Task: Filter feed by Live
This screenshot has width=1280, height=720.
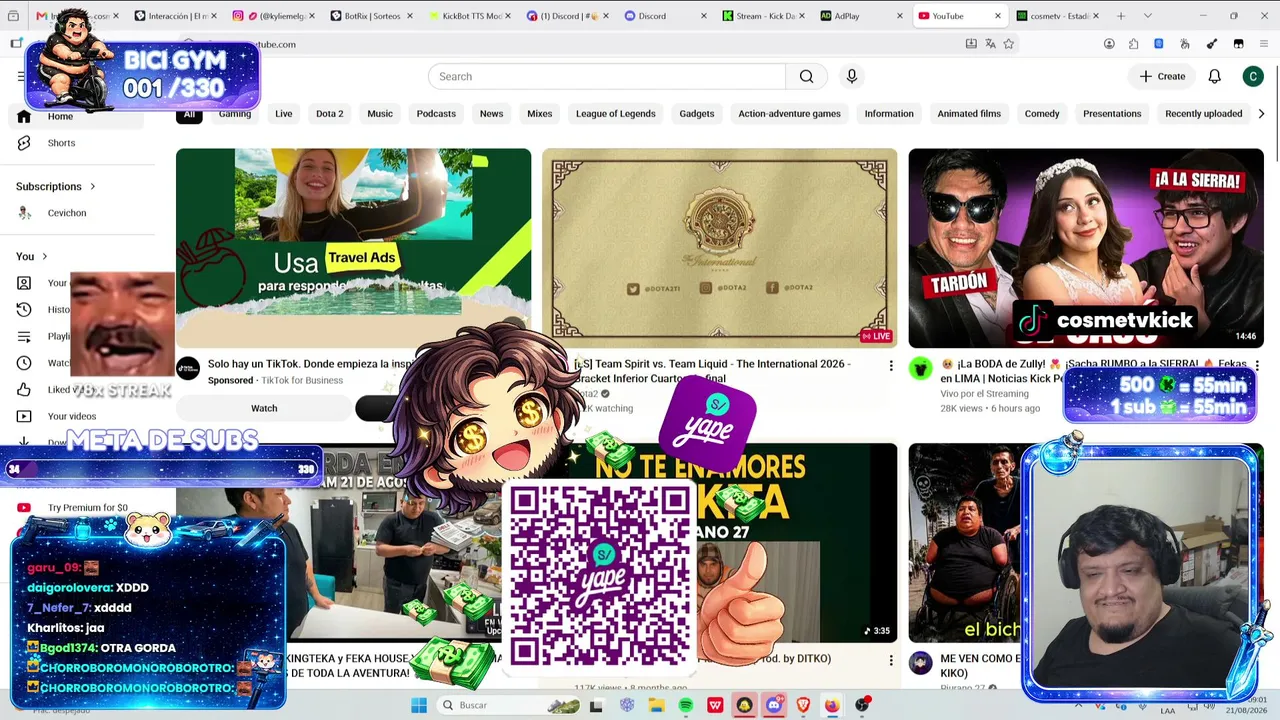Action: point(284,114)
